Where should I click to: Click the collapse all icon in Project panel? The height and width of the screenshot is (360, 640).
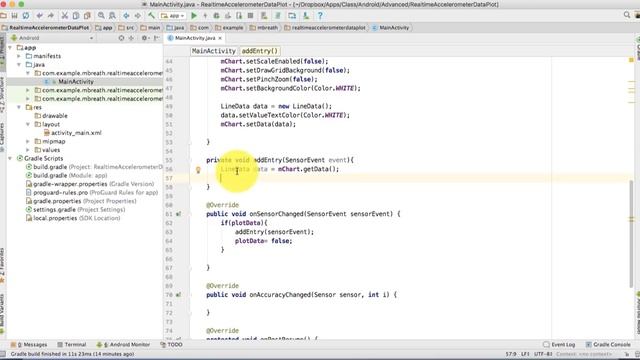point(131,38)
